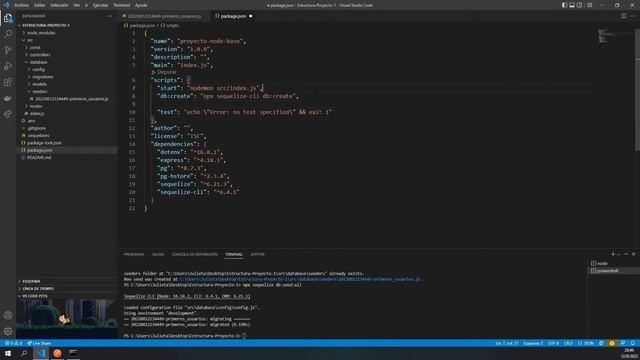Click the Prettier status bar icon left of the yellow icon
This screenshot has height=360, width=640.
point(601,343)
